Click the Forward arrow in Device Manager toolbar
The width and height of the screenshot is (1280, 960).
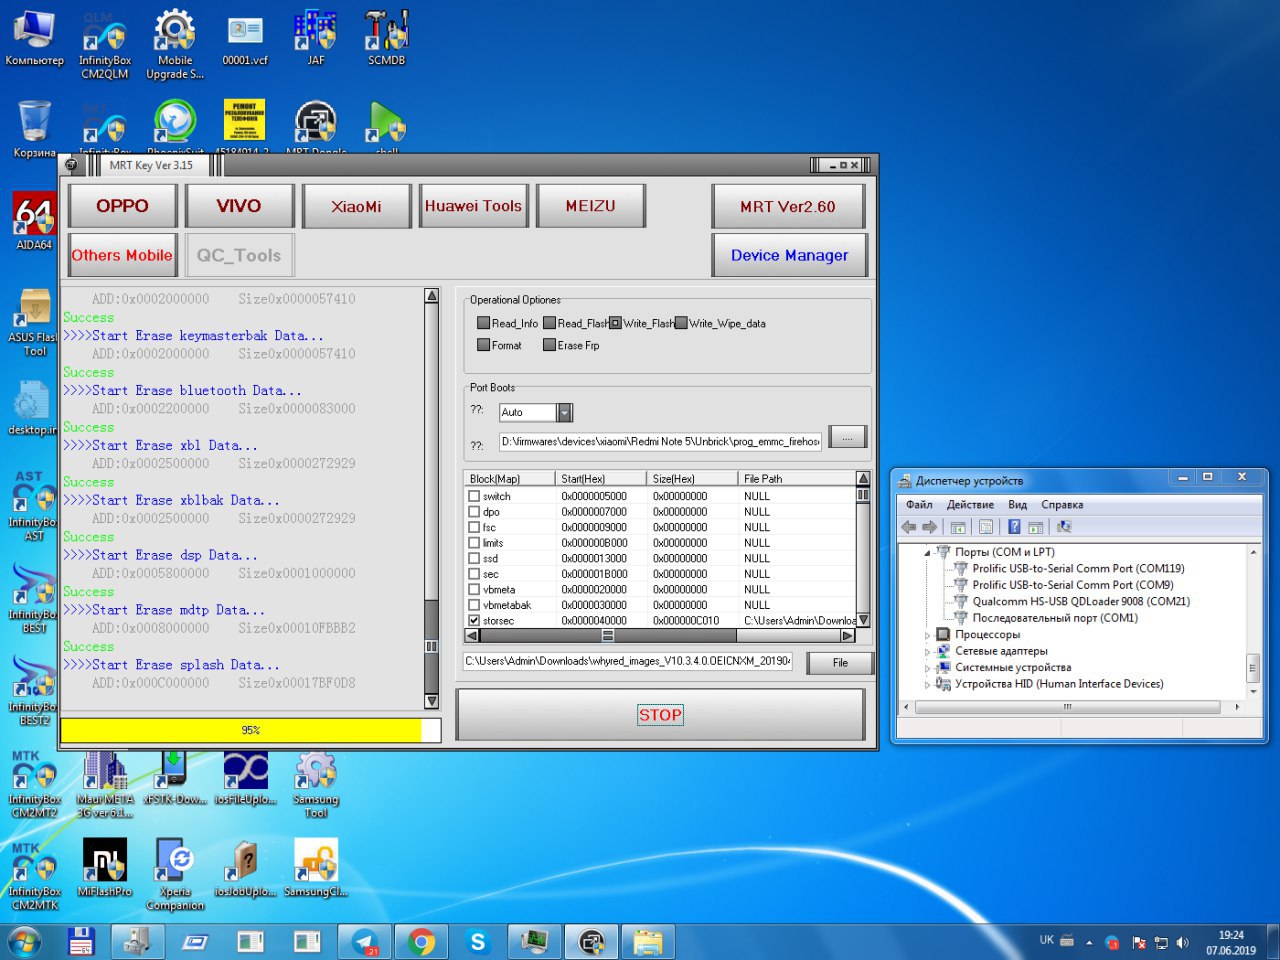[930, 527]
